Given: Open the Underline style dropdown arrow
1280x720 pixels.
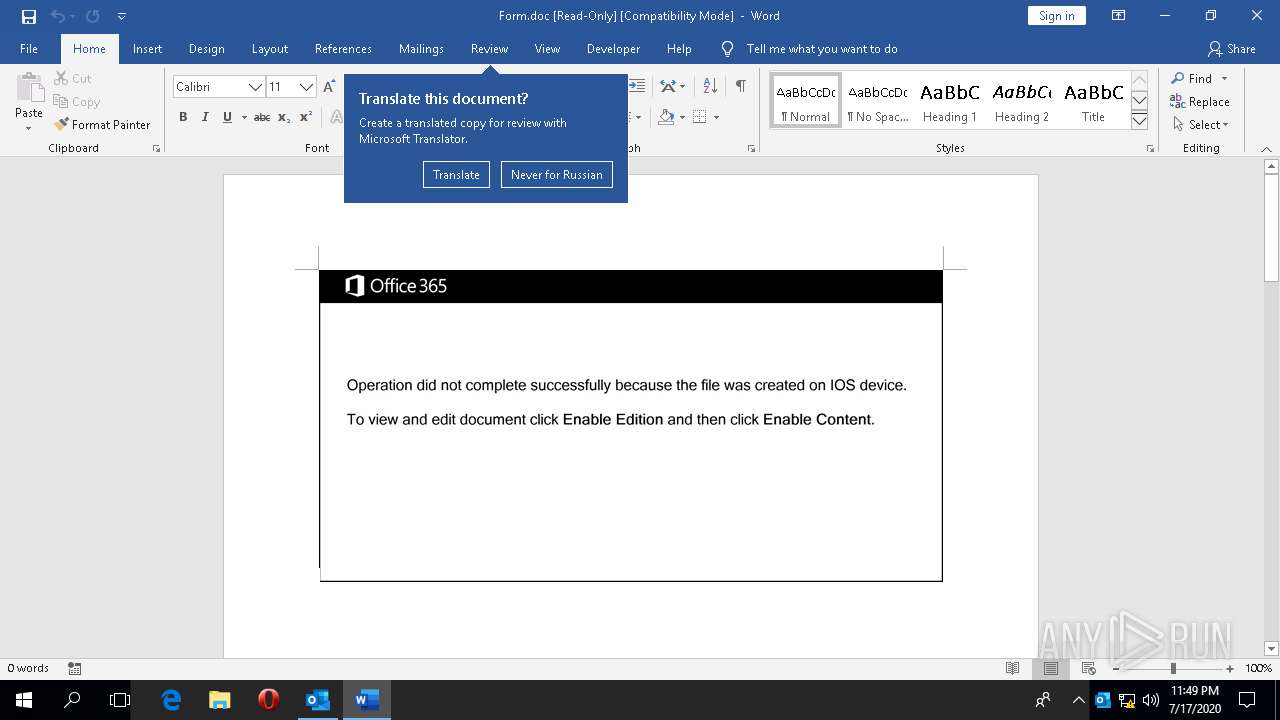Looking at the screenshot, I should [x=244, y=118].
